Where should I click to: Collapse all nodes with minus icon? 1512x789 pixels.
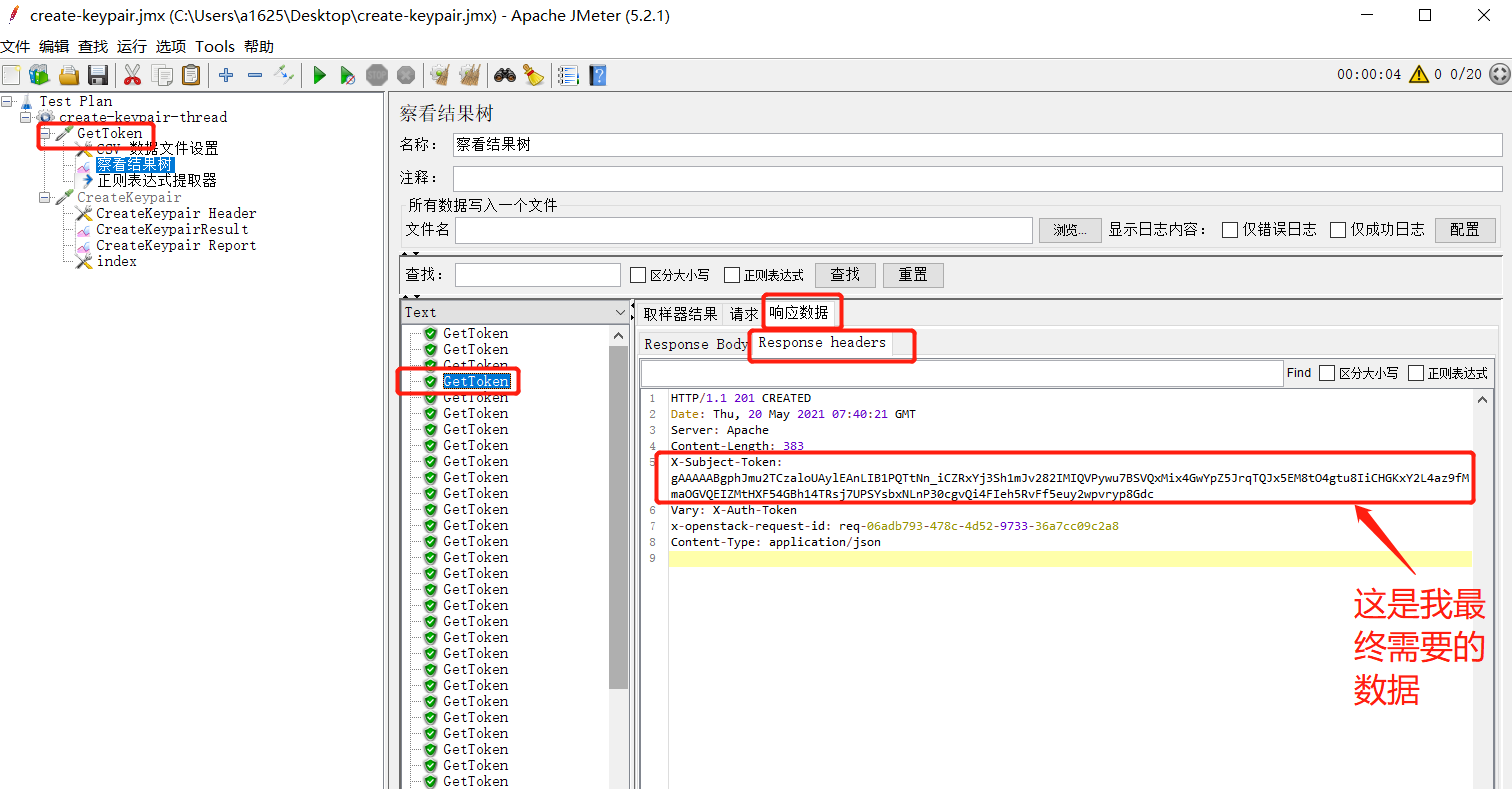255,75
